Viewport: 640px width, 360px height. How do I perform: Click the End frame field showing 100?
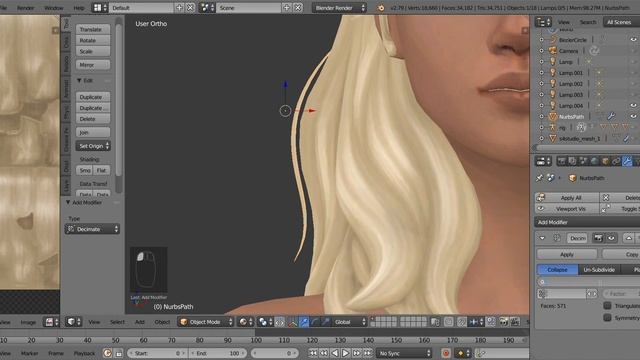(217, 353)
